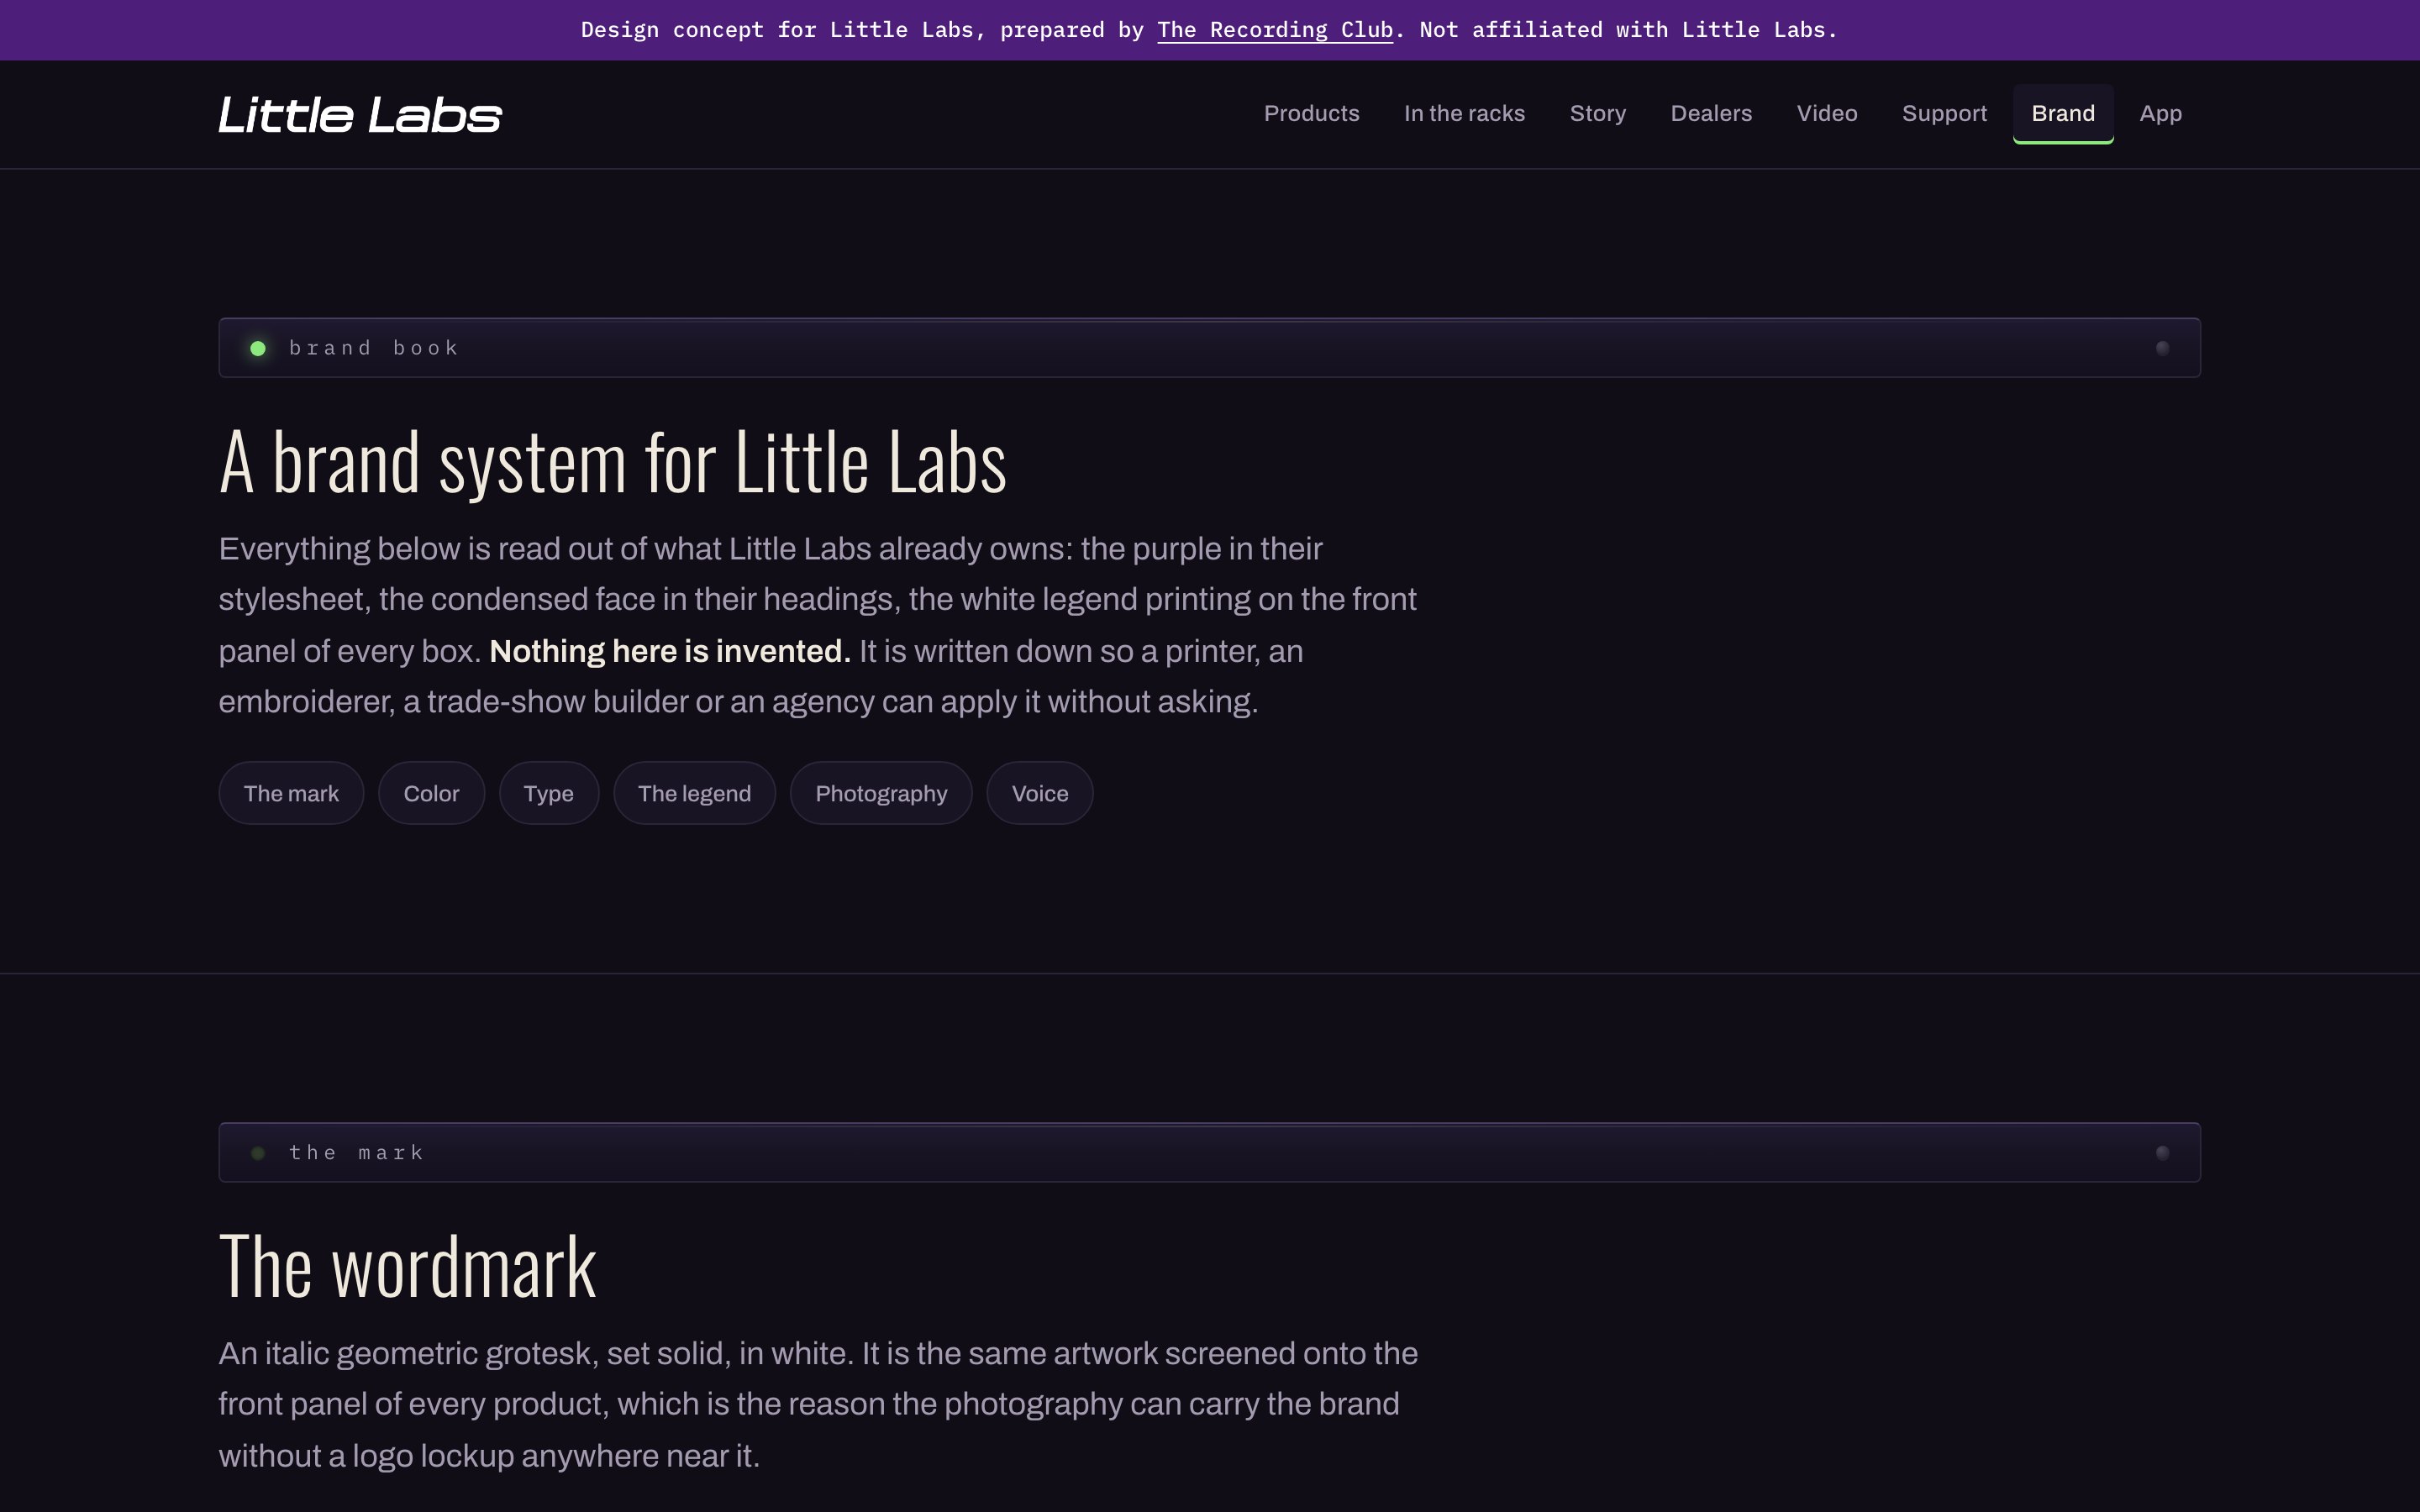Click the green LED on brand book bar
Viewport: 2420px width, 1512px height.
(258, 348)
